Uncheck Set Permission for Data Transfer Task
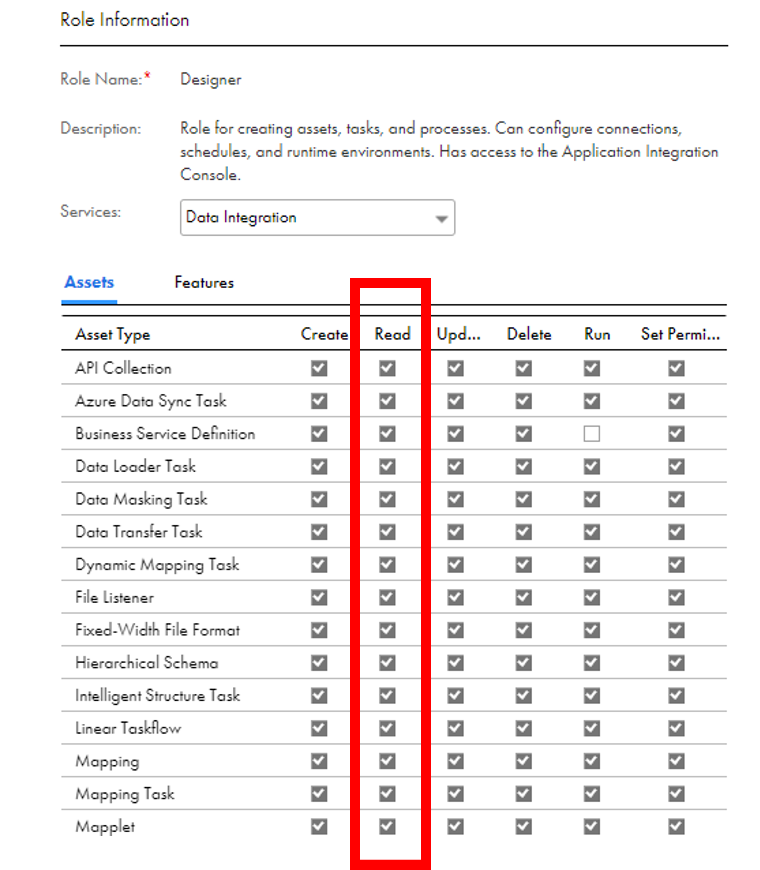Viewport: 760px width, 870px height. [676, 532]
